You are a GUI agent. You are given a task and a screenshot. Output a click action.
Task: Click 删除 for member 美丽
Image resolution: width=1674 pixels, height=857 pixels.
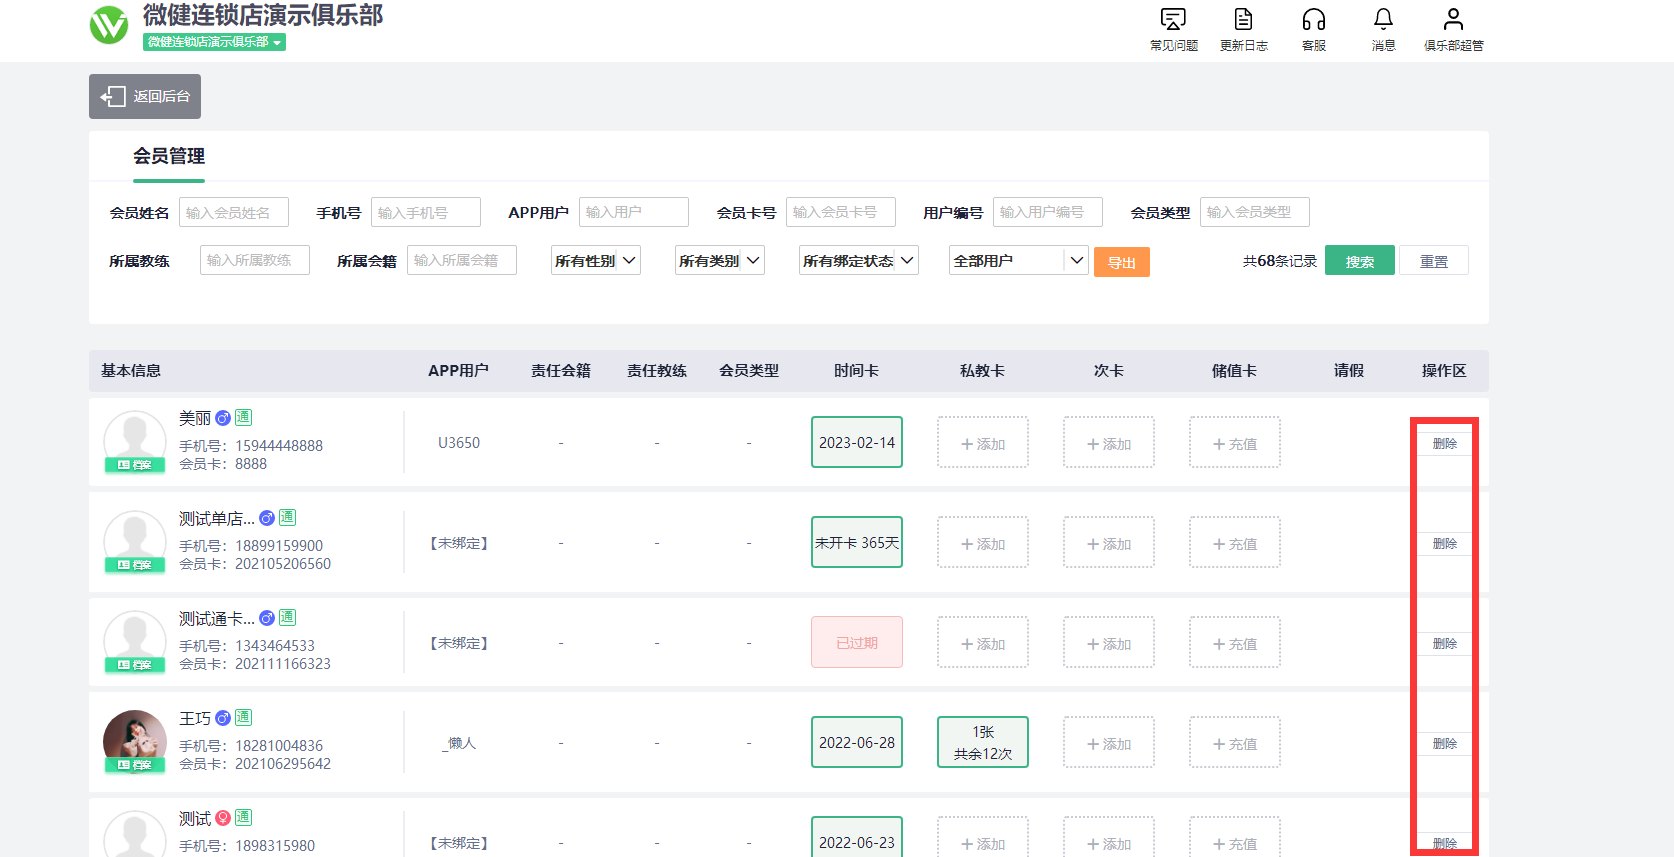tap(1444, 443)
